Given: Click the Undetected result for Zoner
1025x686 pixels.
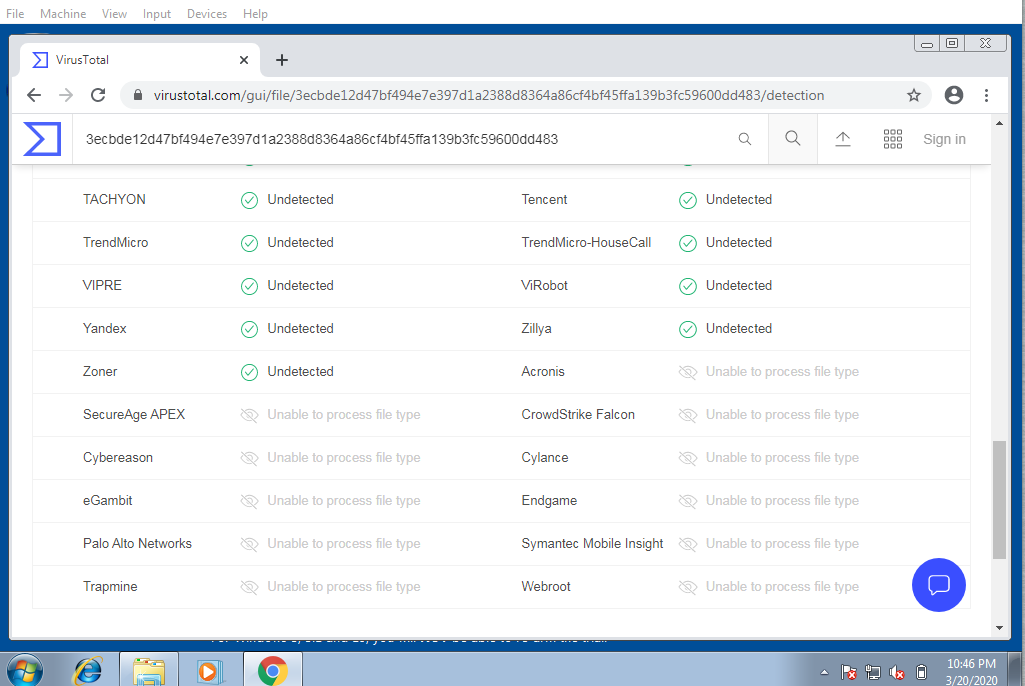Looking at the screenshot, I should (300, 371).
